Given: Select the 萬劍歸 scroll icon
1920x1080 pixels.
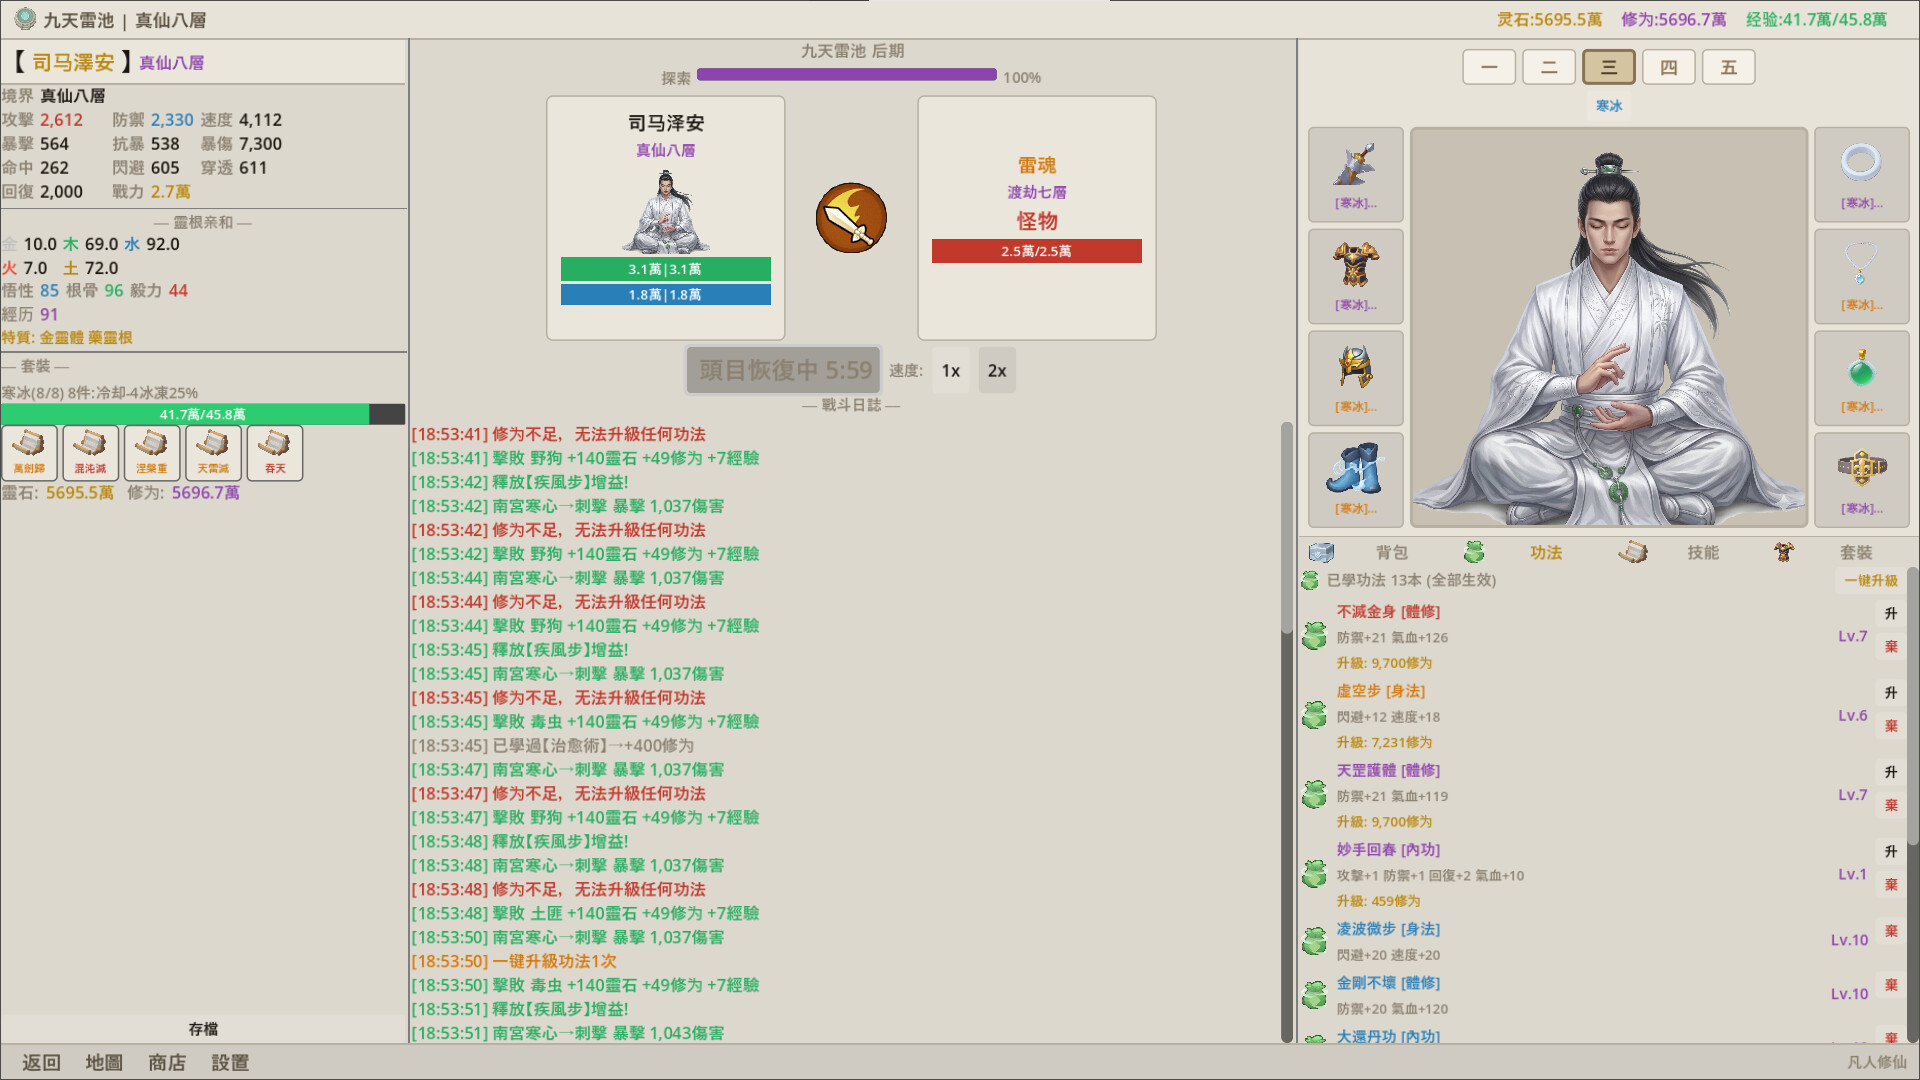Looking at the screenshot, I should tap(30, 452).
